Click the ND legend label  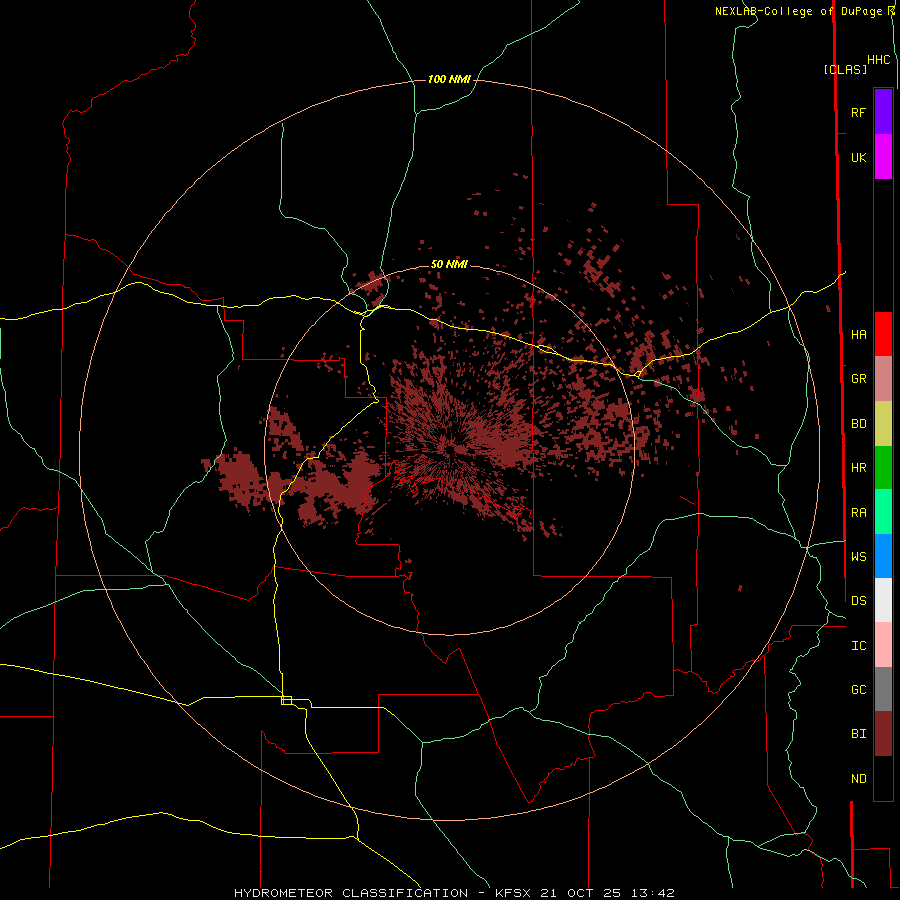(859, 779)
